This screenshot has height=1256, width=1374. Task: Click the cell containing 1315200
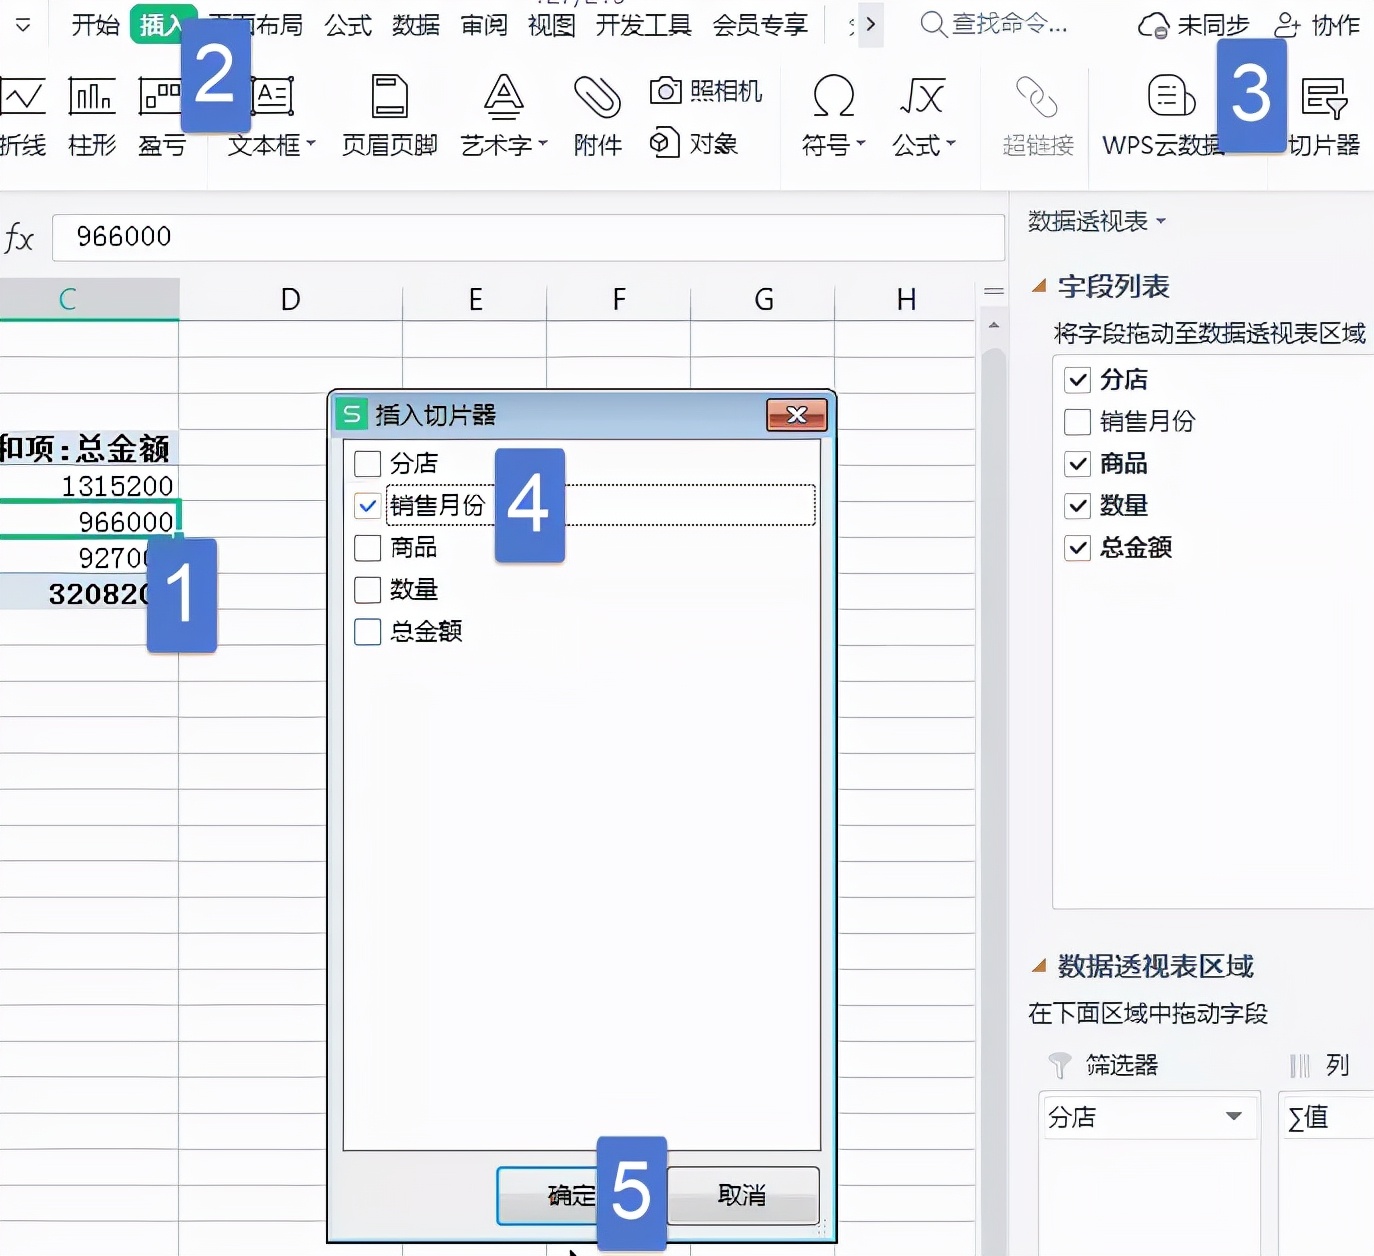(89, 486)
